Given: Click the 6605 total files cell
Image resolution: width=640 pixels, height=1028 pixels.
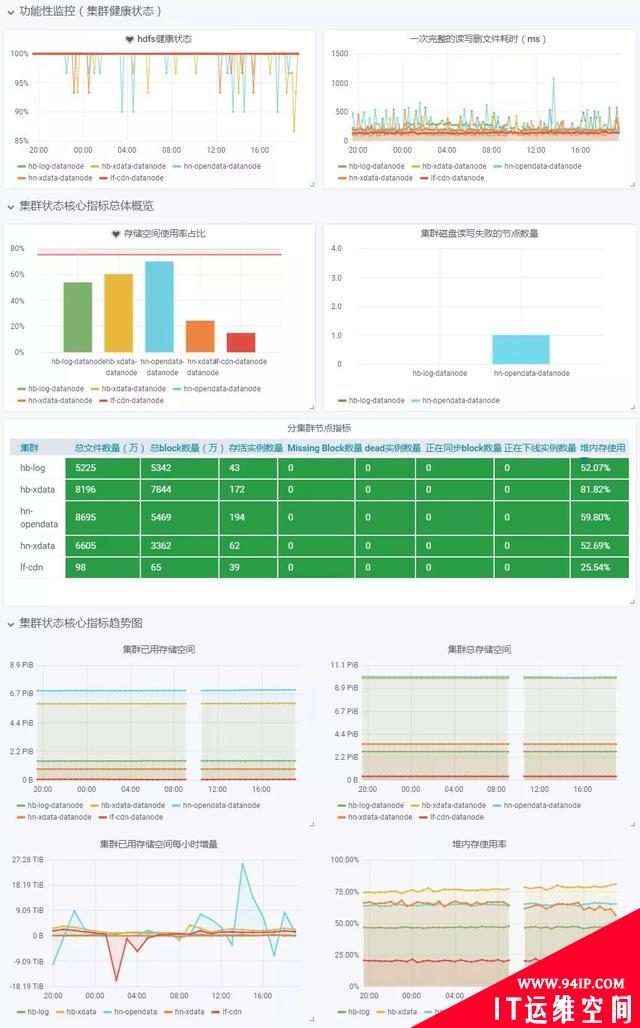Looking at the screenshot, I should tap(103, 545).
